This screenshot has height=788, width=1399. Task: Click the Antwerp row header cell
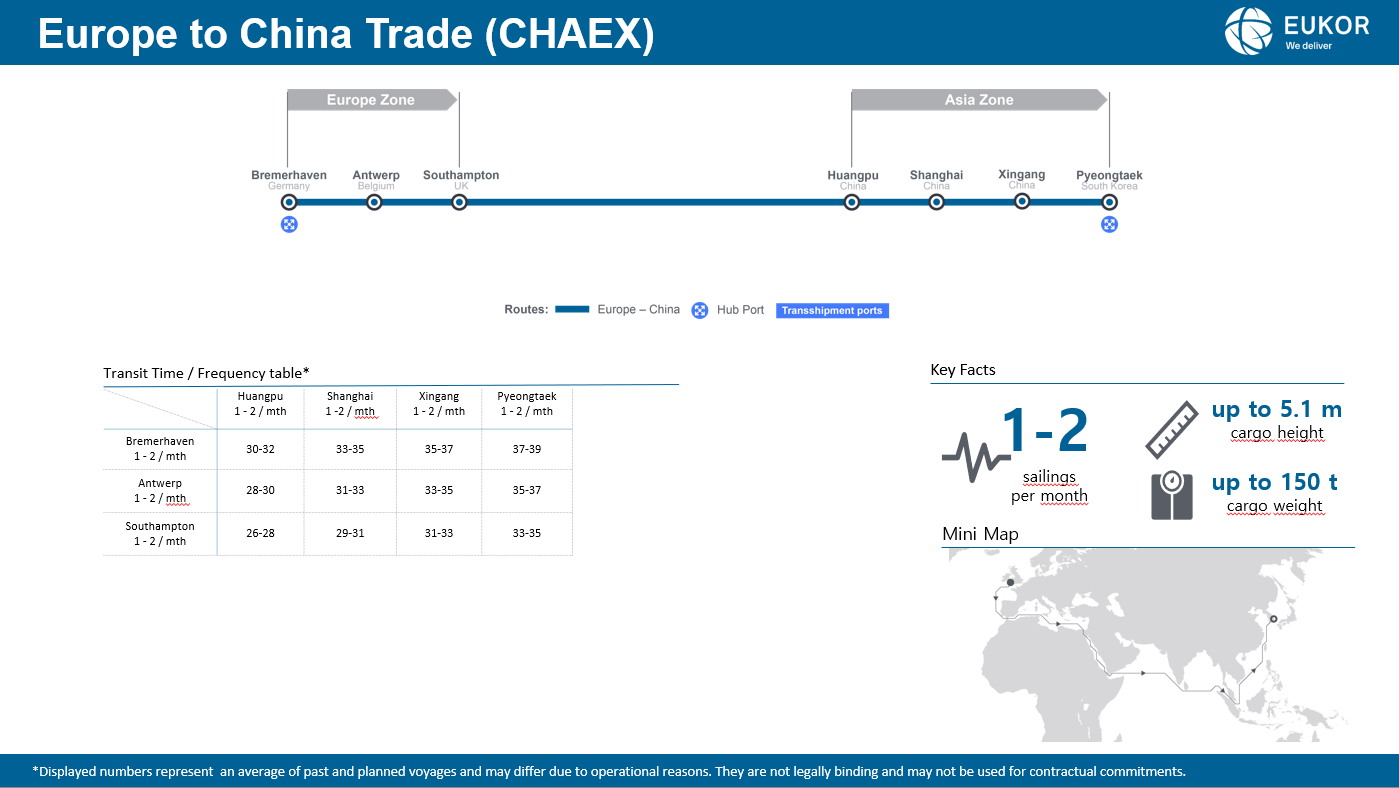pos(160,491)
